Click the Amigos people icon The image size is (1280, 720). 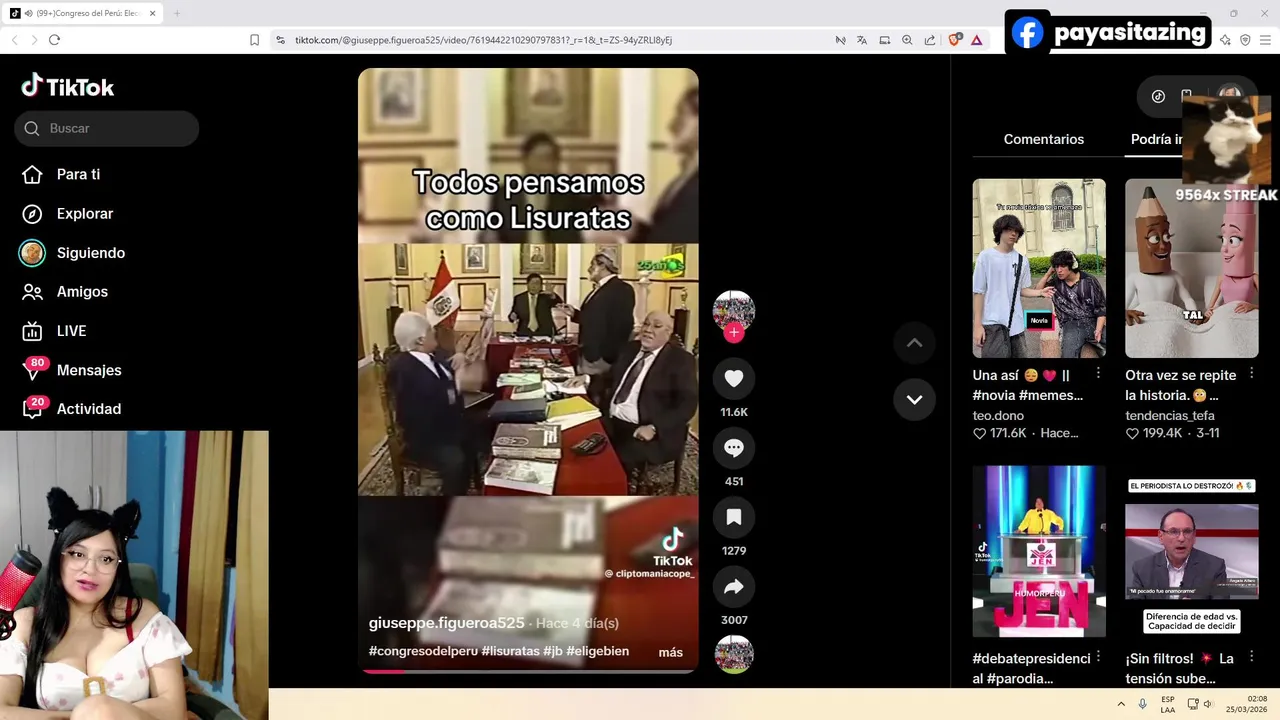32,292
